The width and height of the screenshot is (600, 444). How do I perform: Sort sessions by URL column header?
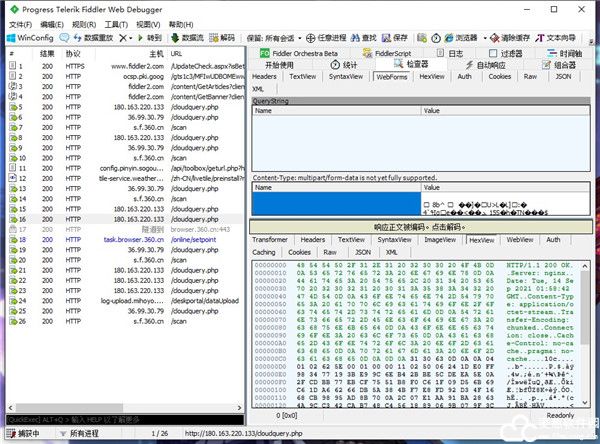176,54
